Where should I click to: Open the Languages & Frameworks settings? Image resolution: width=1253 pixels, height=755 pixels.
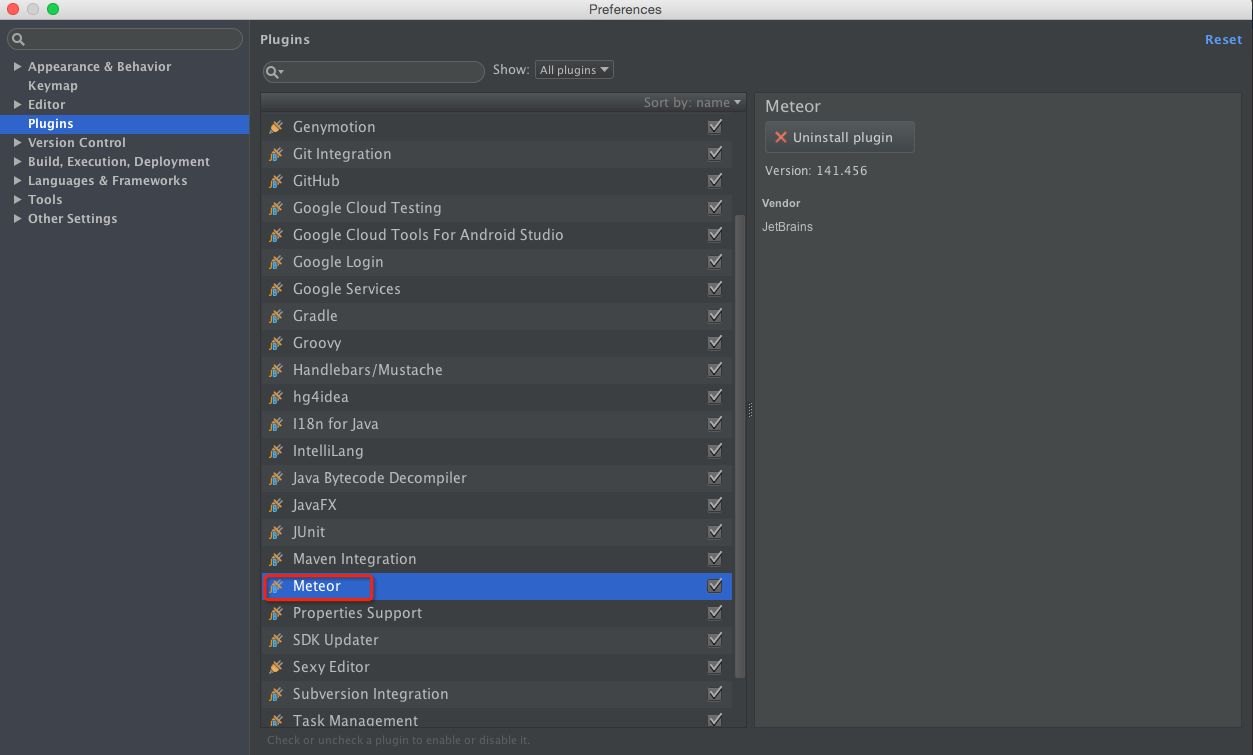pos(107,181)
